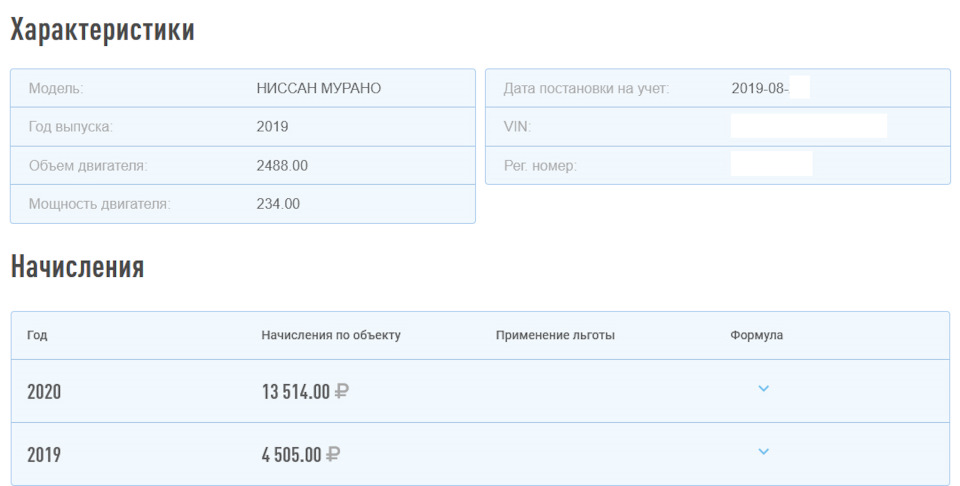Screen dimensions: 960x486
Task: Click the Начисления section heading
Action: (77, 266)
